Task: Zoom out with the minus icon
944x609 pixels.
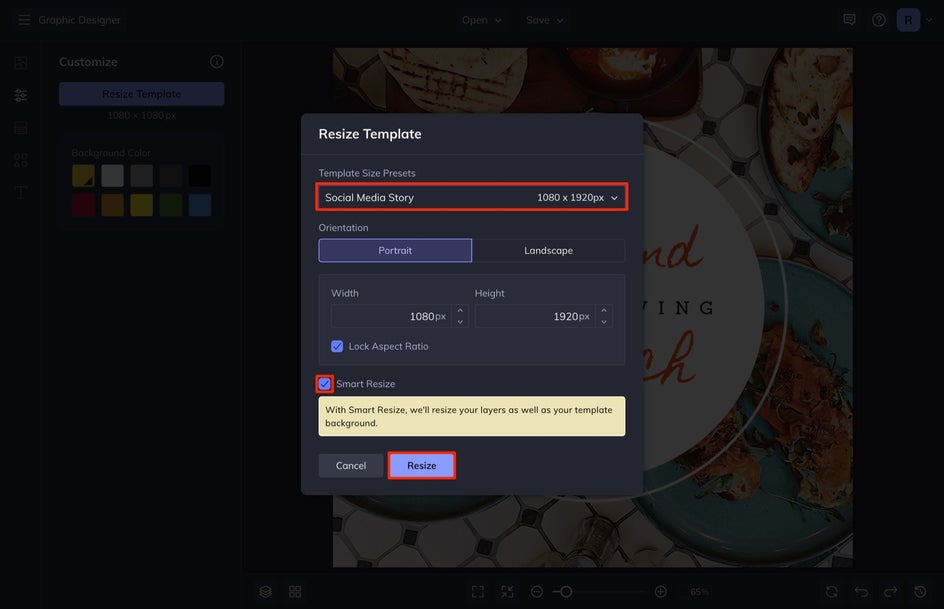Action: click(x=537, y=592)
